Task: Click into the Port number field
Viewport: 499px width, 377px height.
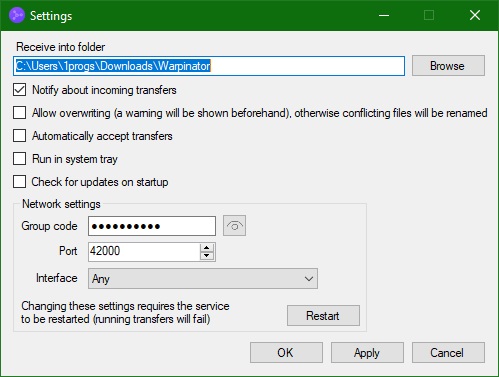Action: 144,251
